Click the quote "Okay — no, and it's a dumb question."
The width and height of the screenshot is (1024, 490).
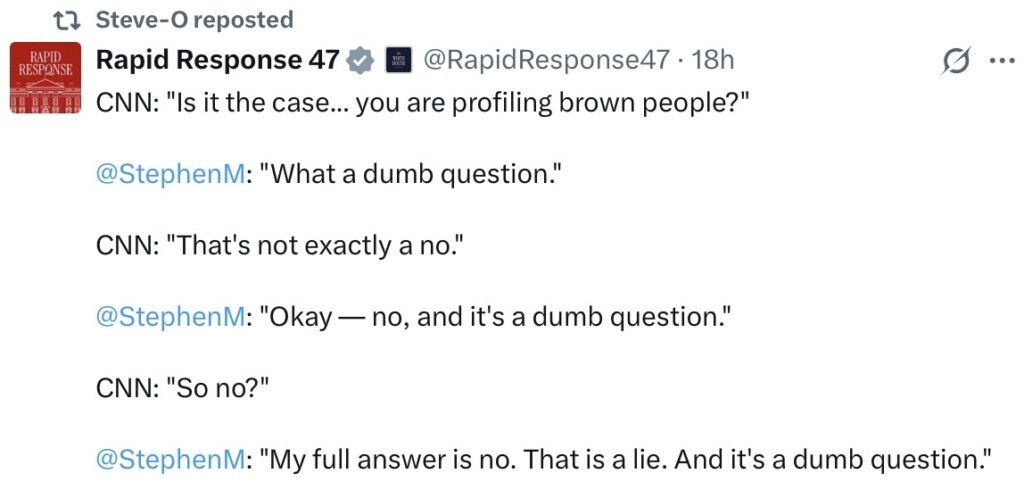tap(497, 317)
